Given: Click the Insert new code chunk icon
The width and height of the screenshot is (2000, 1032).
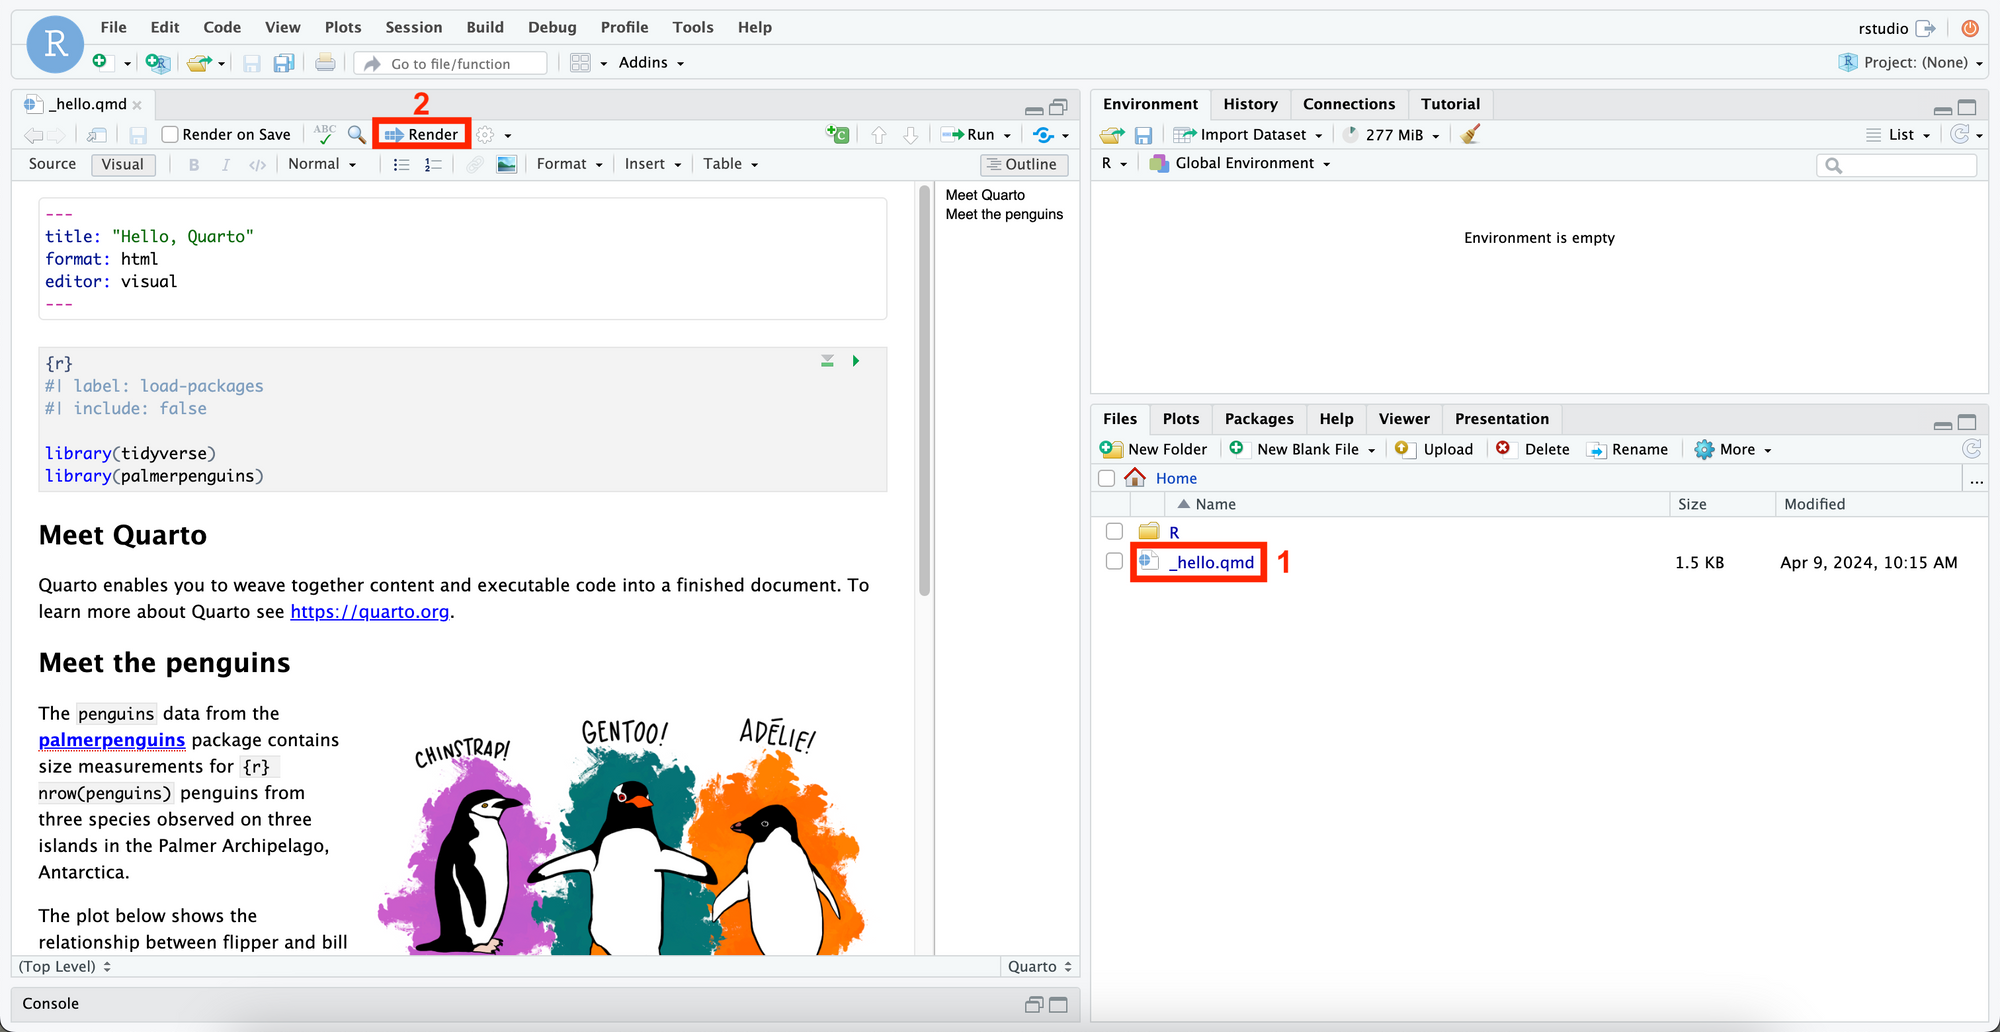Looking at the screenshot, I should click(x=838, y=134).
